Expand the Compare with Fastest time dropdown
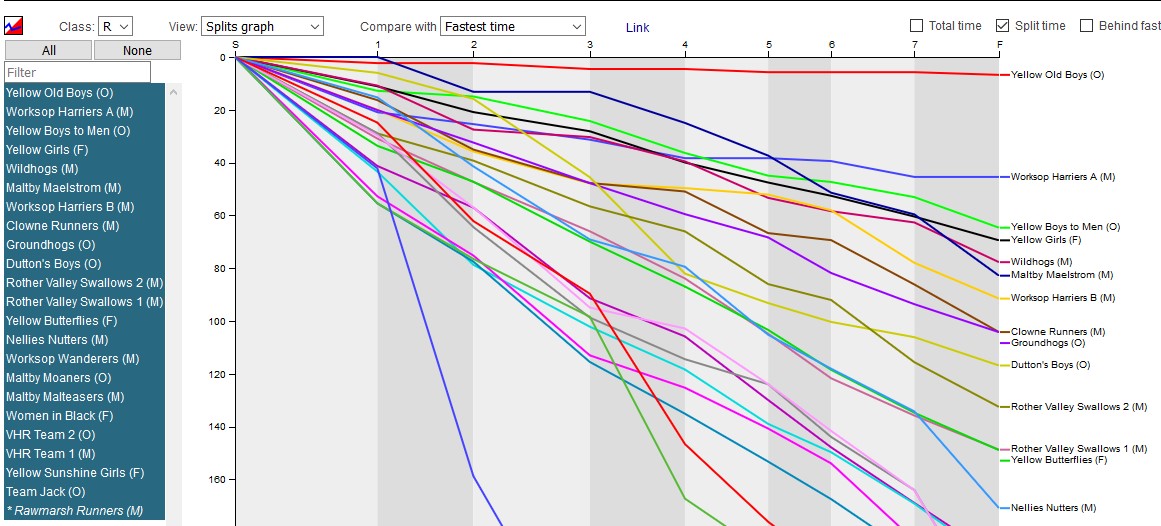This screenshot has width=1161, height=526. (x=512, y=27)
